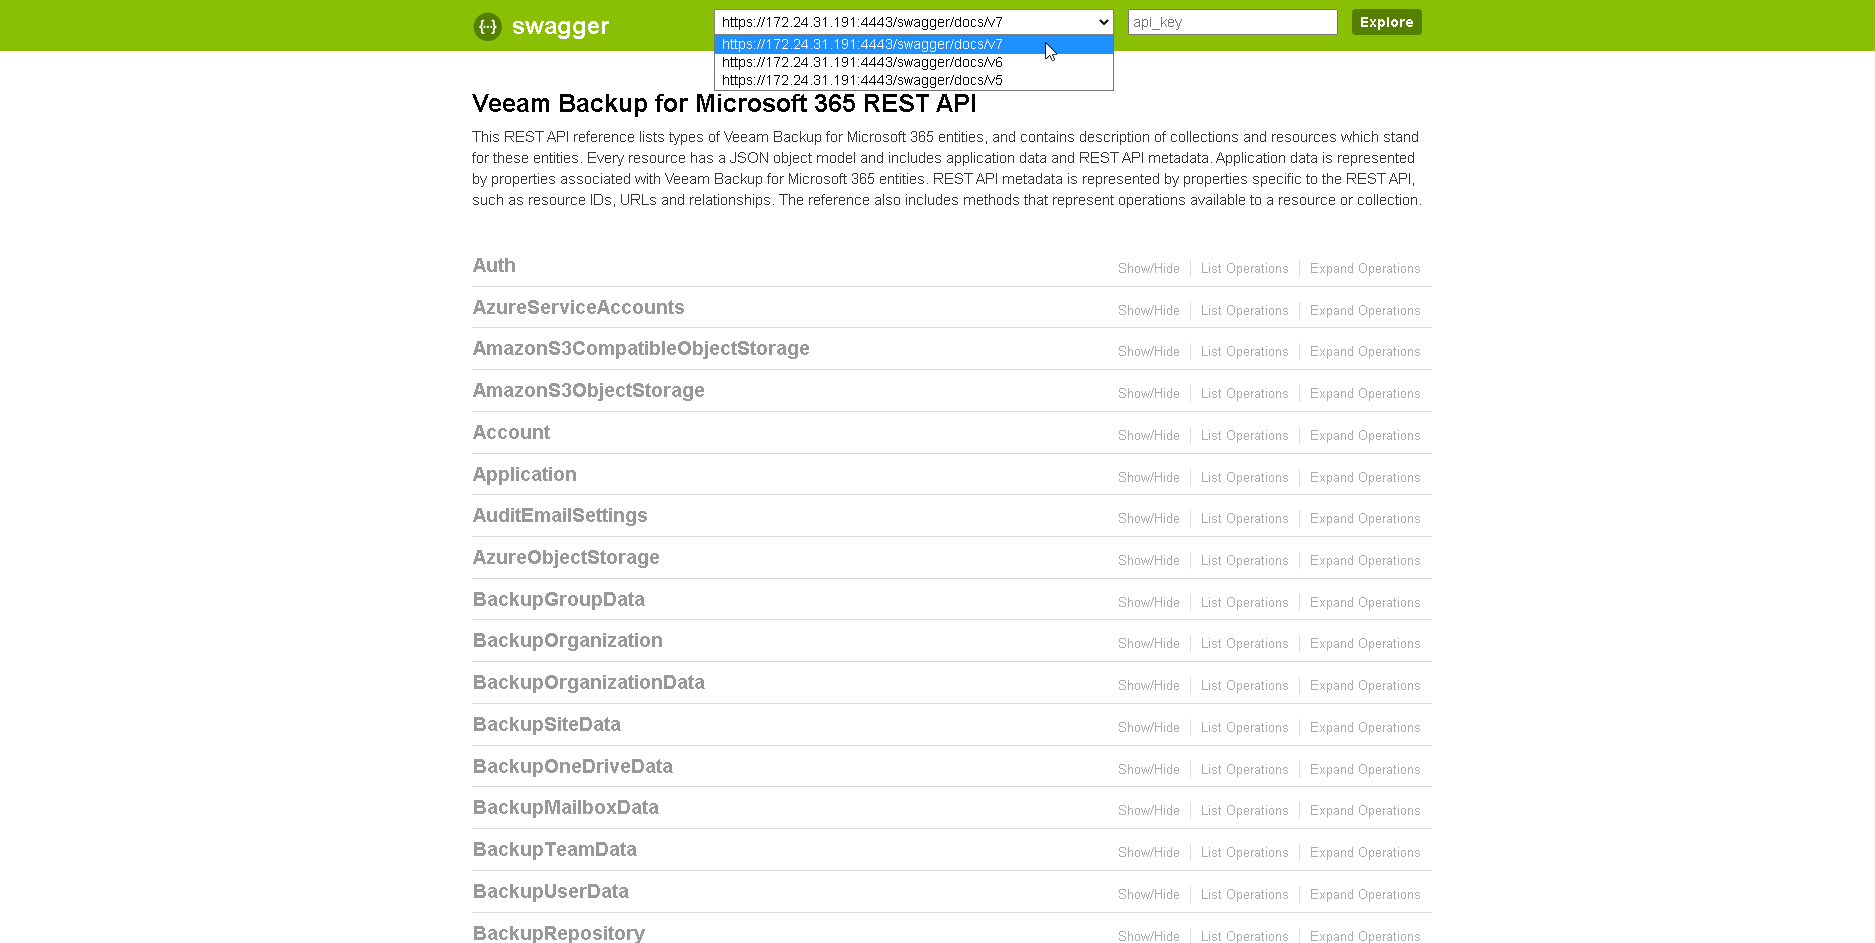Click the api_key input field

(x=1232, y=22)
